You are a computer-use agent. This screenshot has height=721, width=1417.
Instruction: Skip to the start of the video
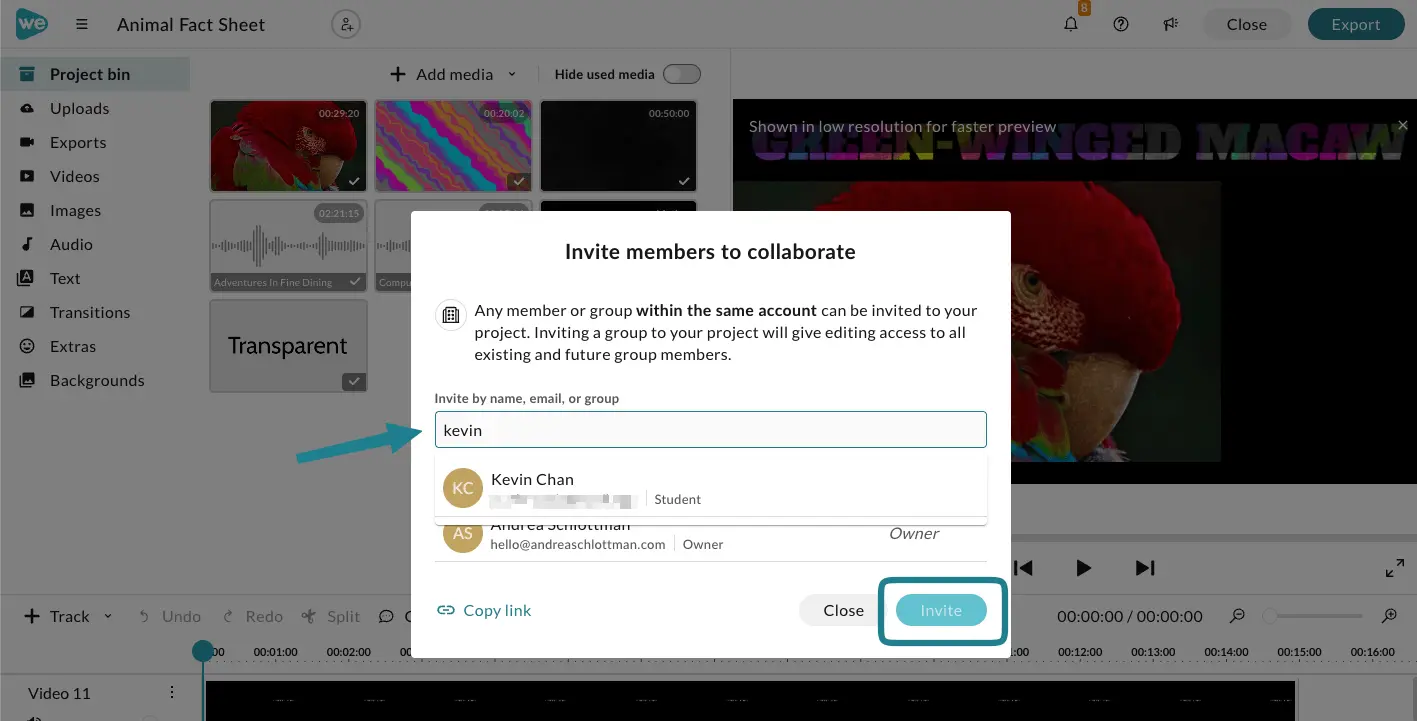1023,568
